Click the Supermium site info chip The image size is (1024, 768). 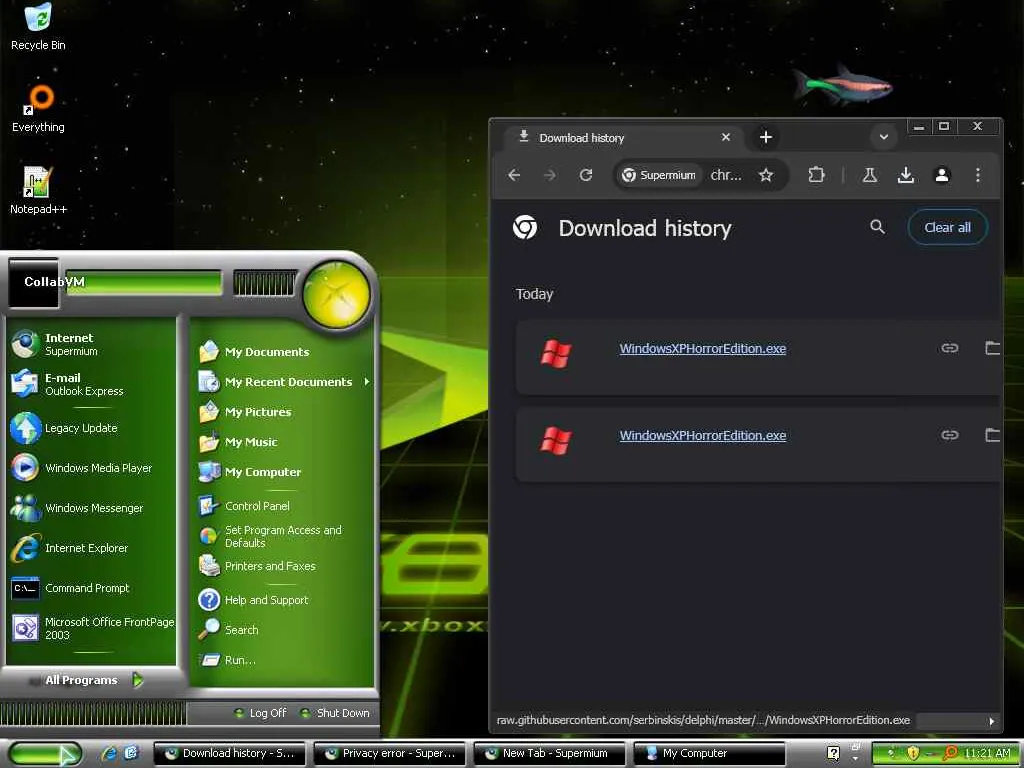pyautogui.click(x=659, y=175)
